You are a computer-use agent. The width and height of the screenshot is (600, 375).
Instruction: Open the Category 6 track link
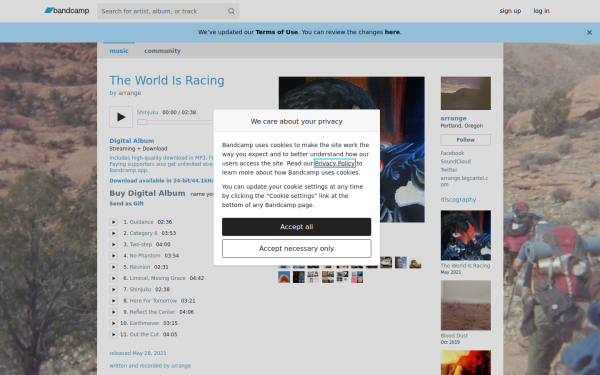click(x=143, y=233)
